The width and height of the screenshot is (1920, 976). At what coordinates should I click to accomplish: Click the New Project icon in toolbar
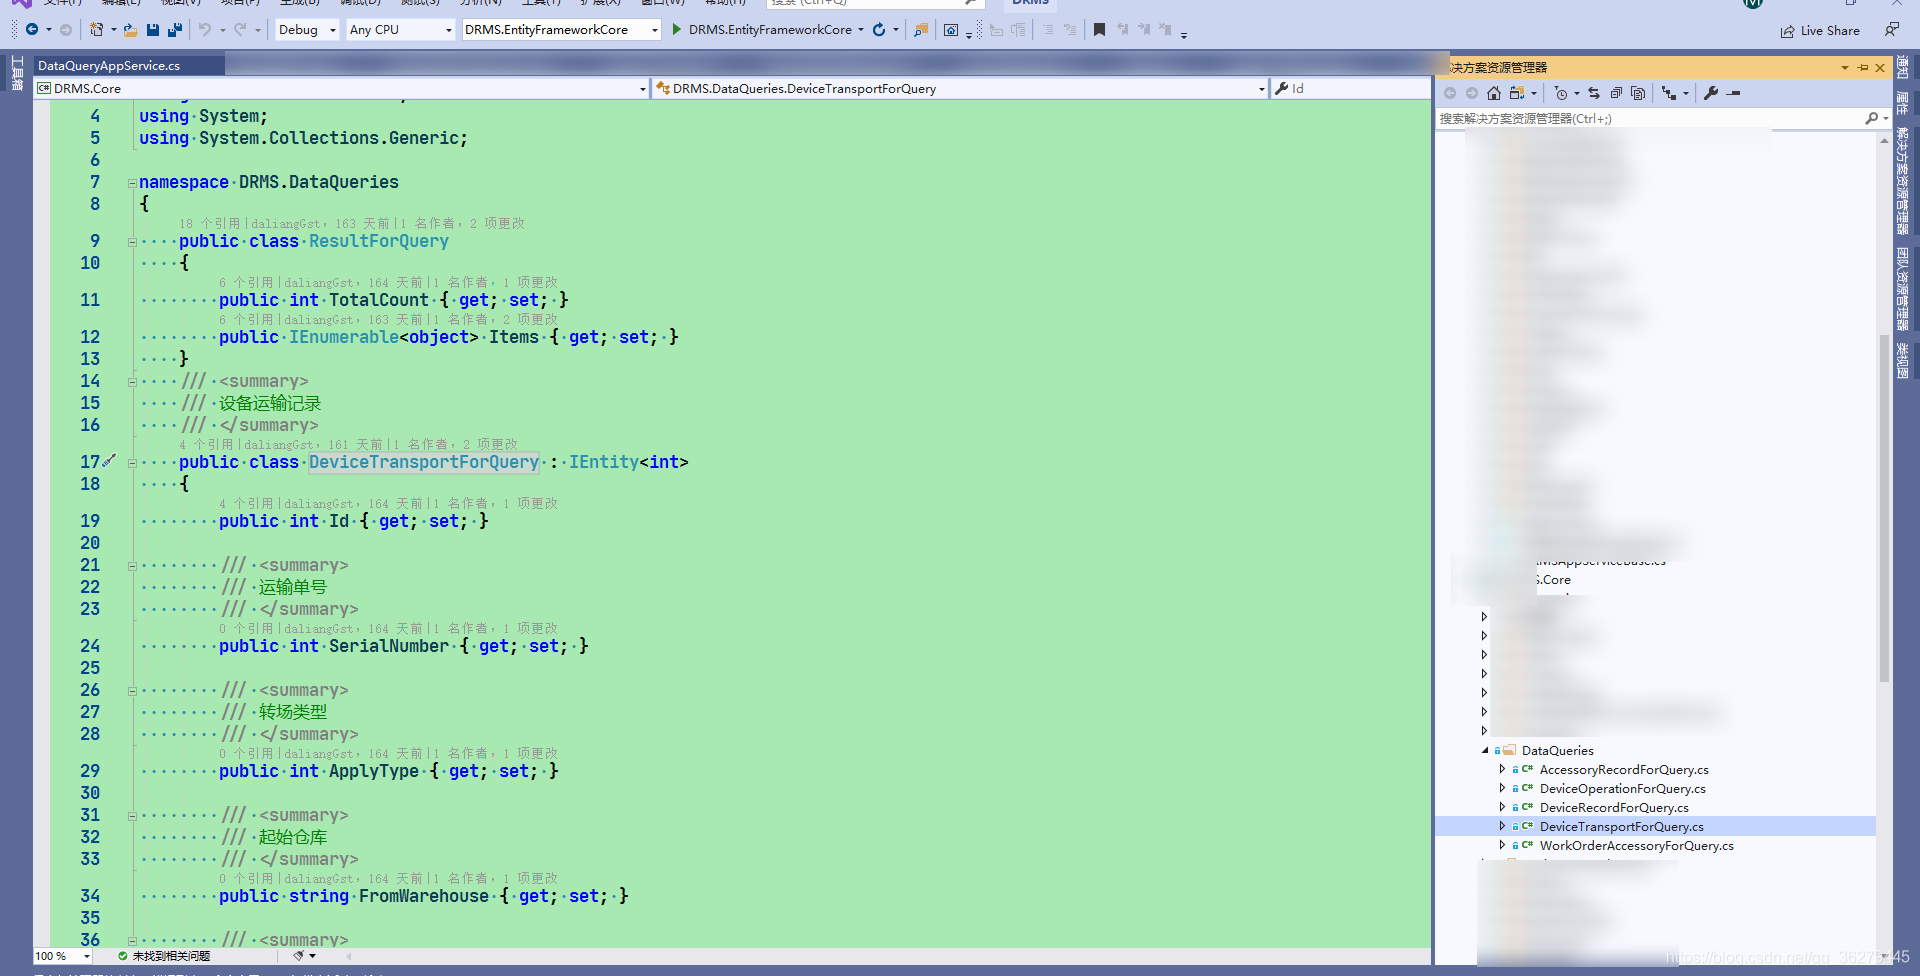(97, 30)
